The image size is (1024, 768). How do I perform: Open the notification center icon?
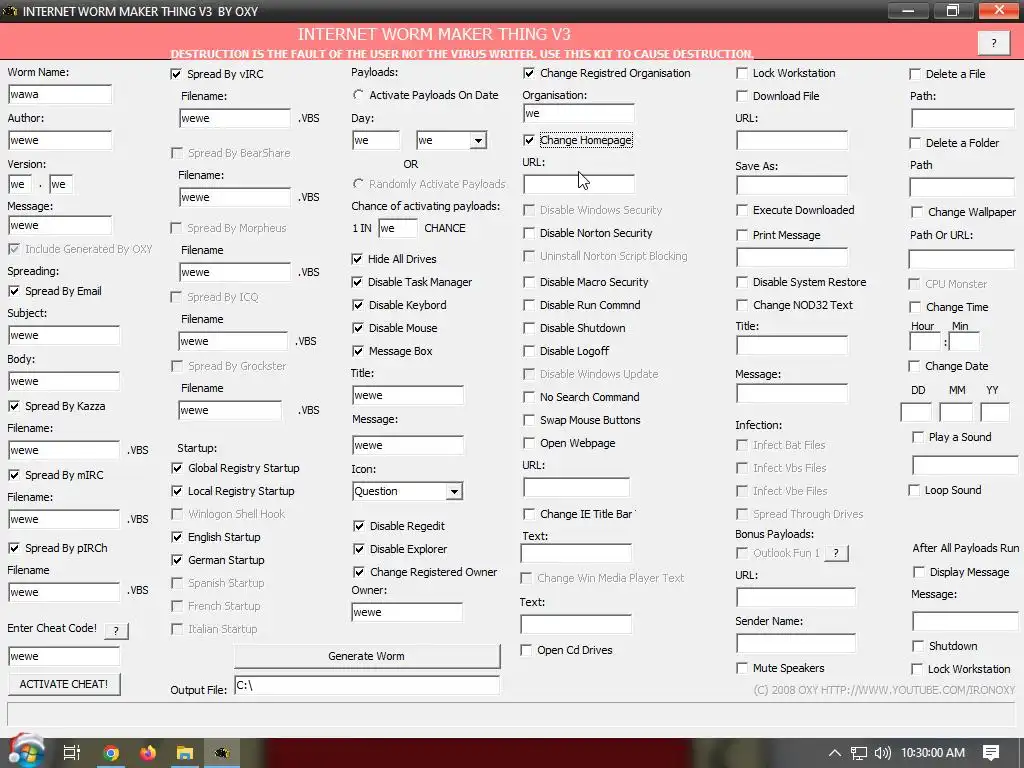click(991, 753)
